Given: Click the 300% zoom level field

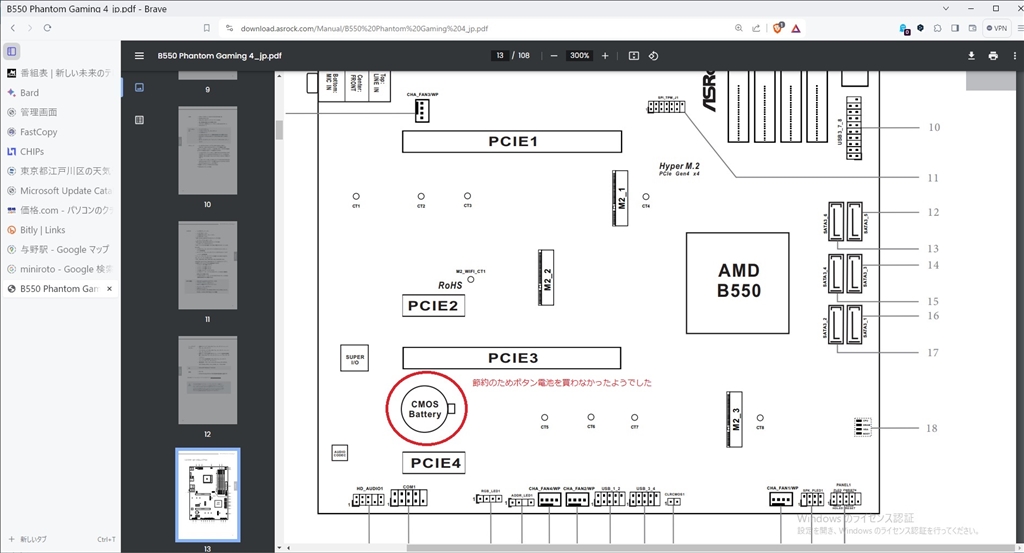Looking at the screenshot, I should click(x=580, y=55).
